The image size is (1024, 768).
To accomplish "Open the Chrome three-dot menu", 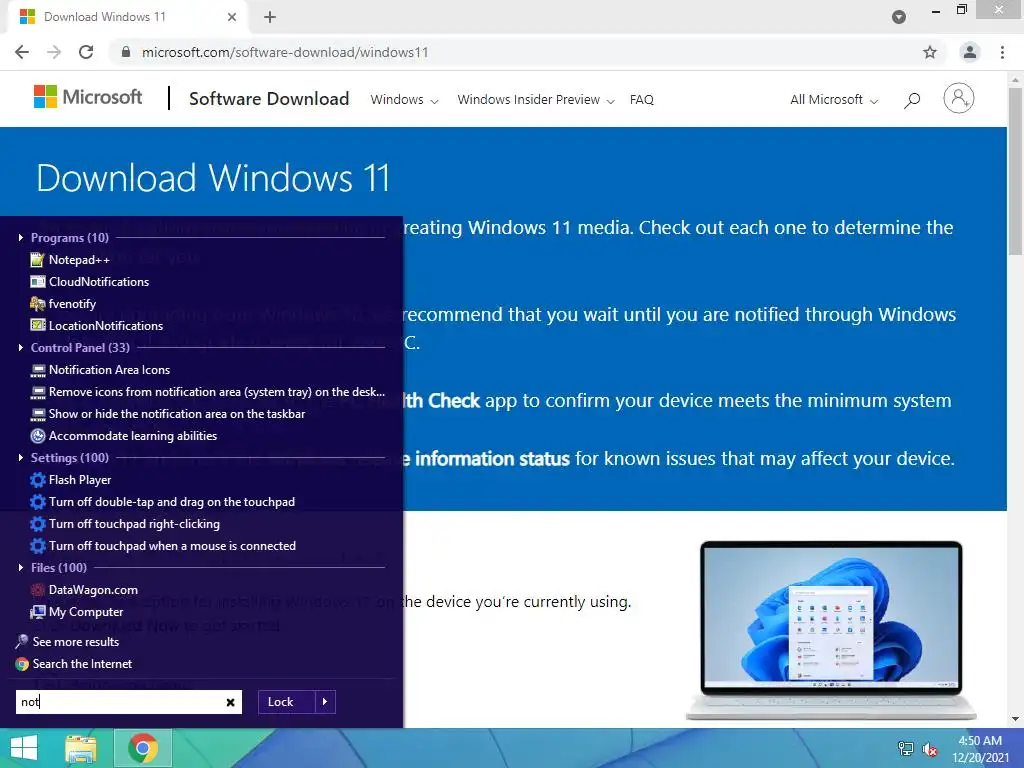I will point(1002,52).
